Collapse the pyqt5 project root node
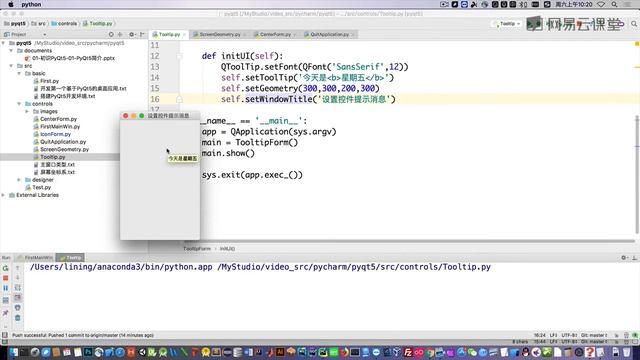The width and height of the screenshot is (640, 360). [3, 43]
